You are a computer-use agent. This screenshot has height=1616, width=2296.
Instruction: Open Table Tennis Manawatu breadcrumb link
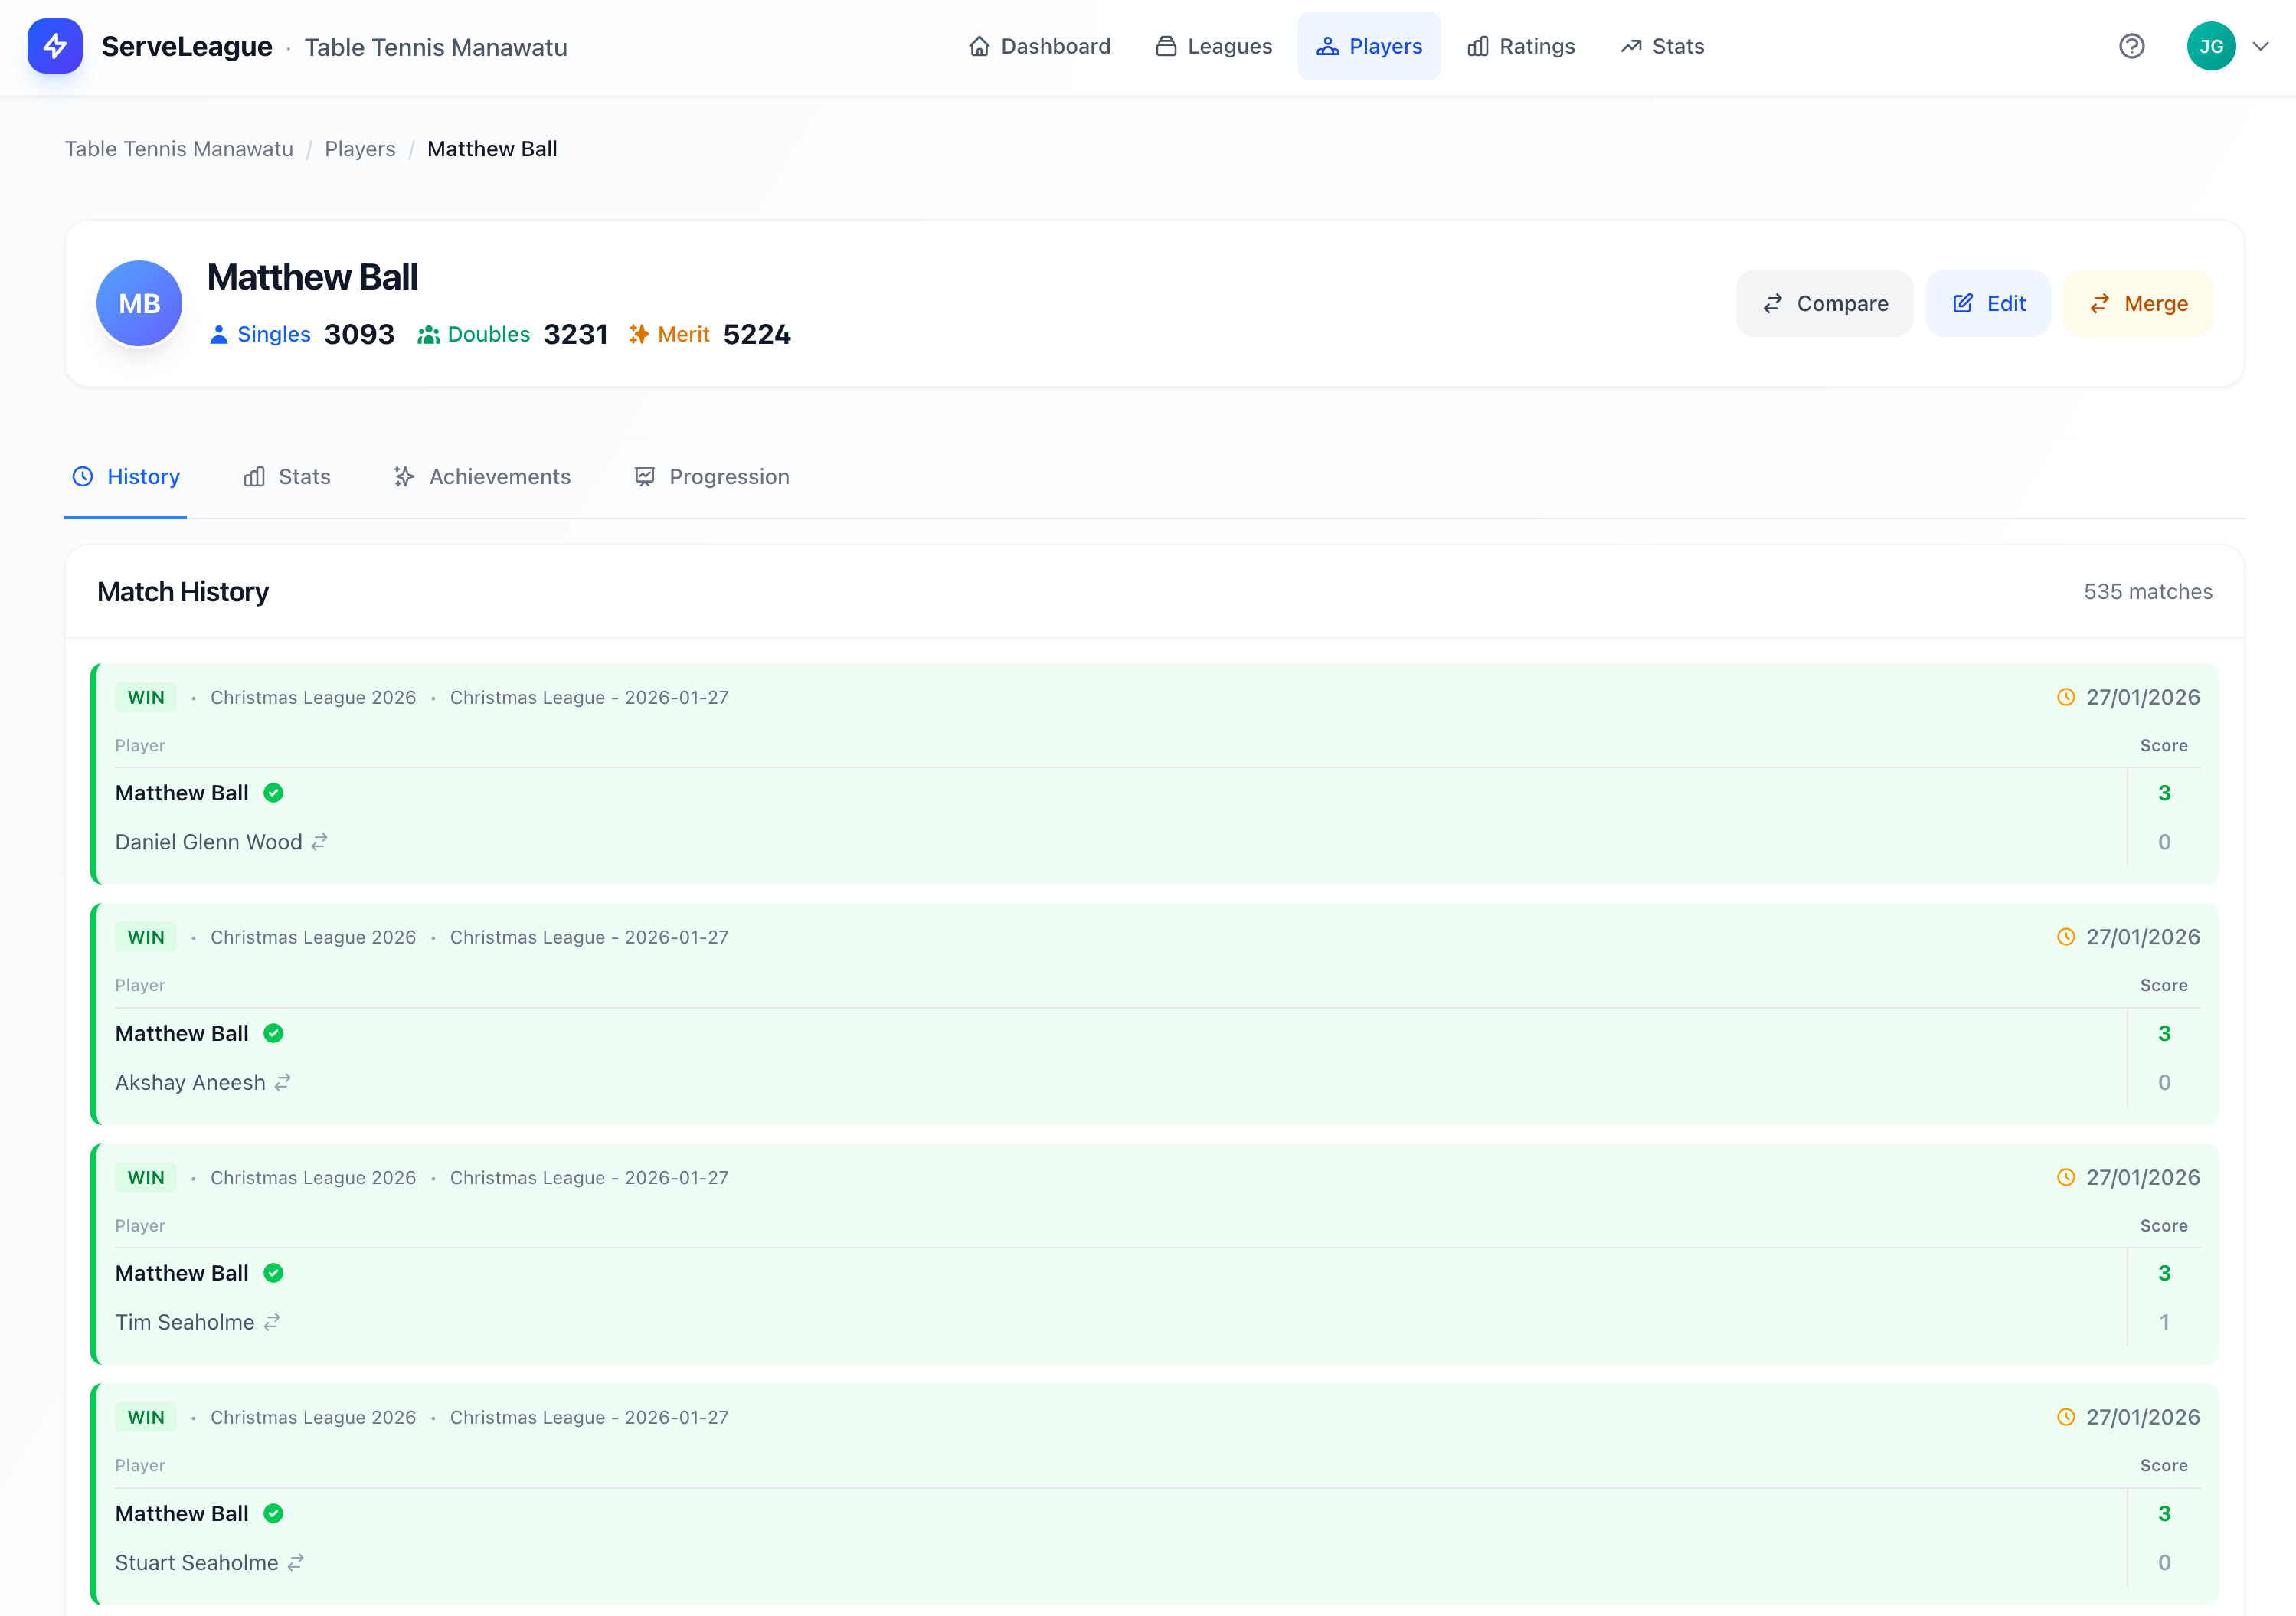pos(179,149)
